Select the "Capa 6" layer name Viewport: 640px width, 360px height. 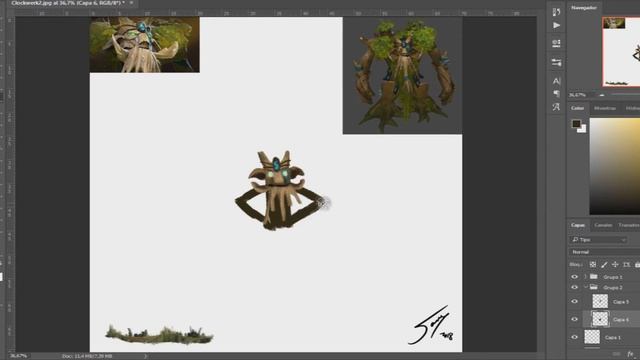[620, 320]
